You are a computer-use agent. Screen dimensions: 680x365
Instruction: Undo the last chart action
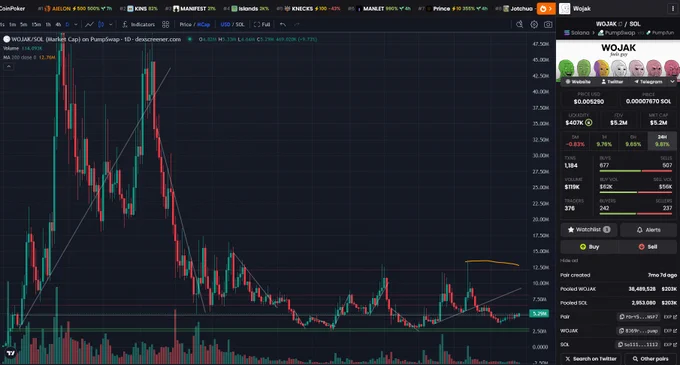coord(283,24)
